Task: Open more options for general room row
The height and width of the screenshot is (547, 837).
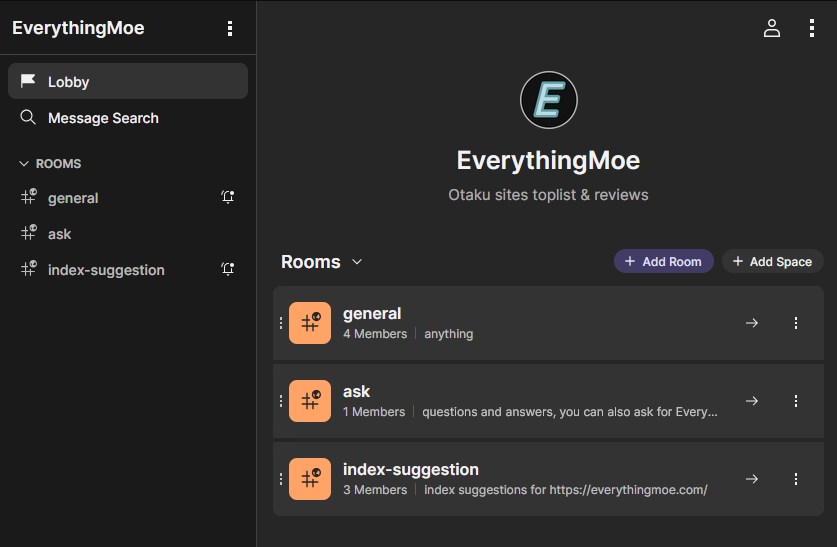Action: [796, 322]
